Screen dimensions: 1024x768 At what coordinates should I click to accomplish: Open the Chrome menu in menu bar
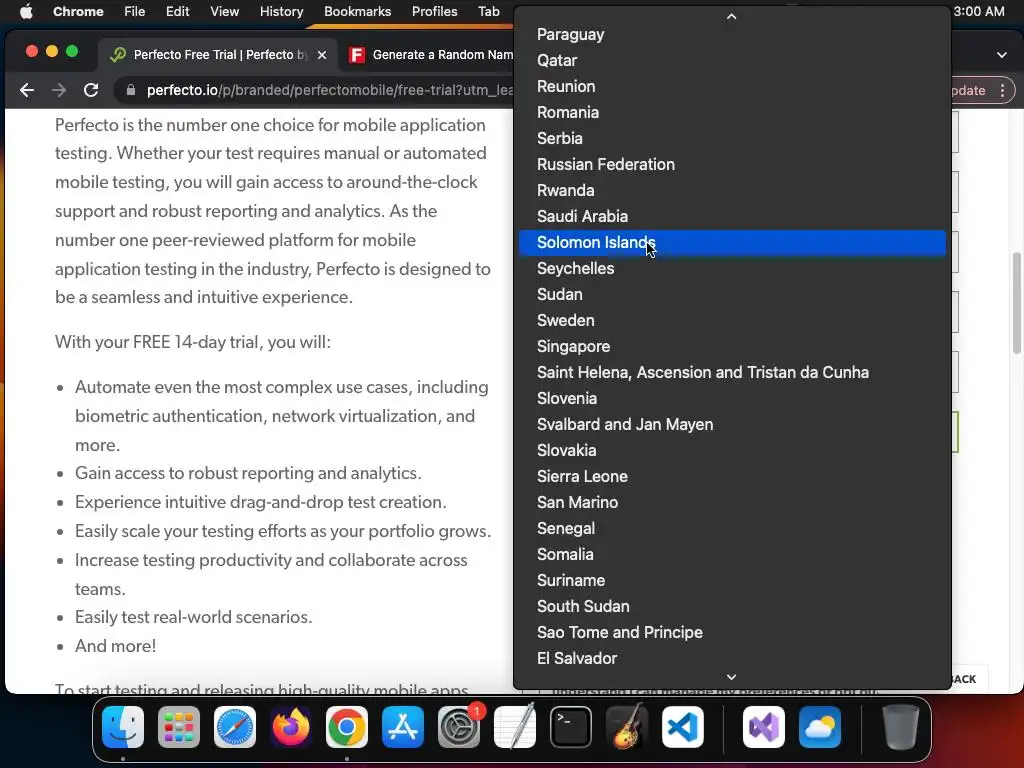tap(78, 11)
